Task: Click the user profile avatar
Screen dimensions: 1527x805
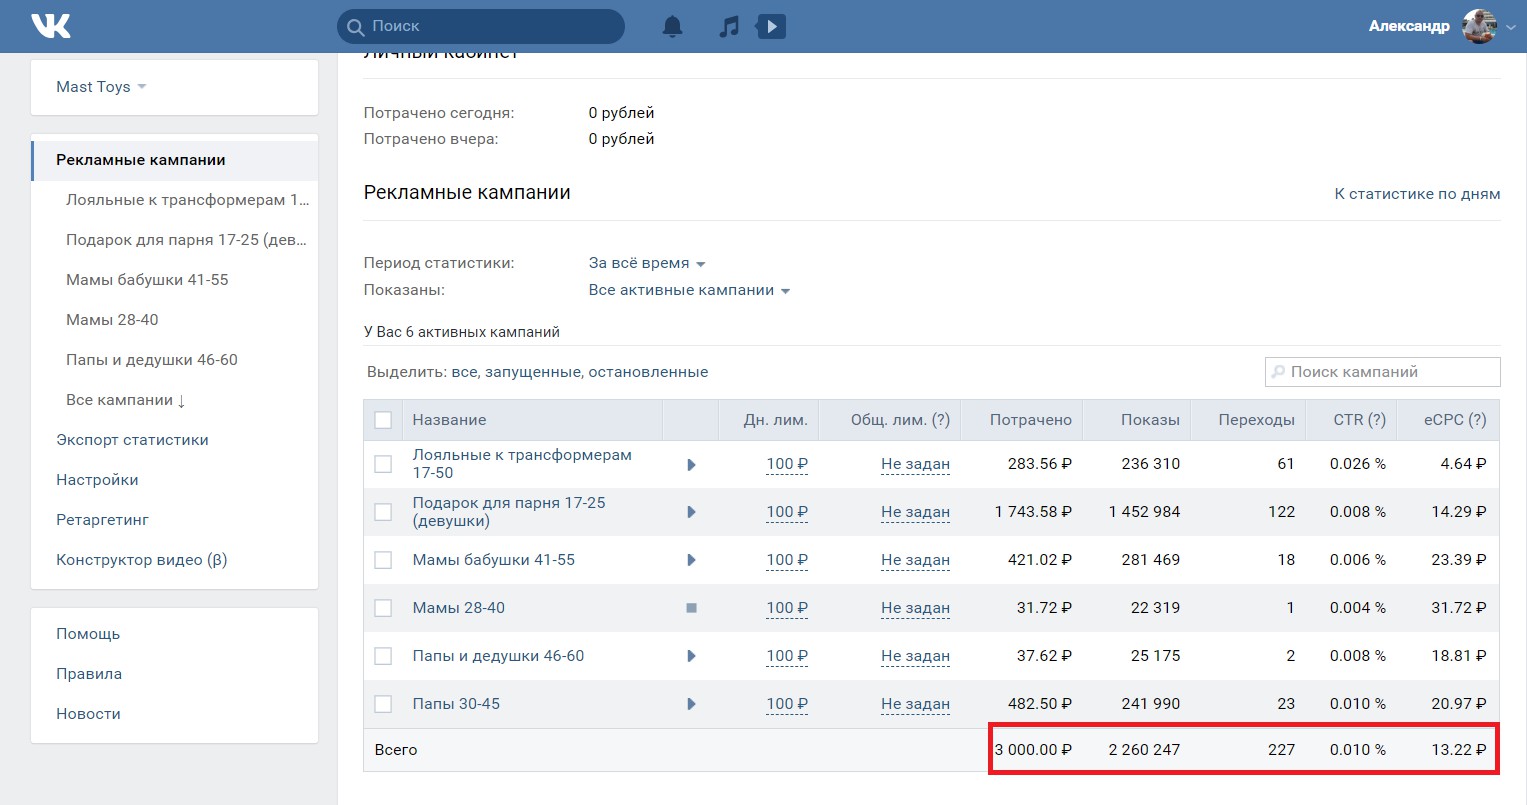Action: click(x=1479, y=26)
